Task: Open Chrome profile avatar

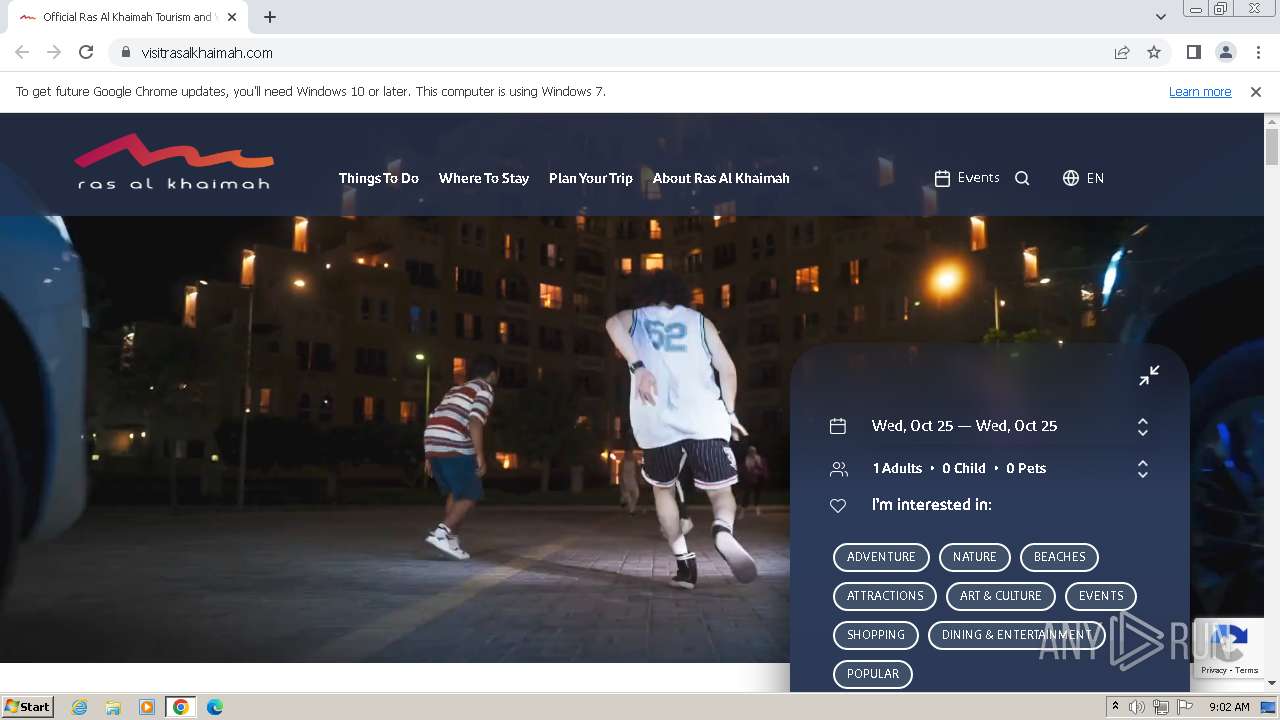Action: (x=1225, y=52)
